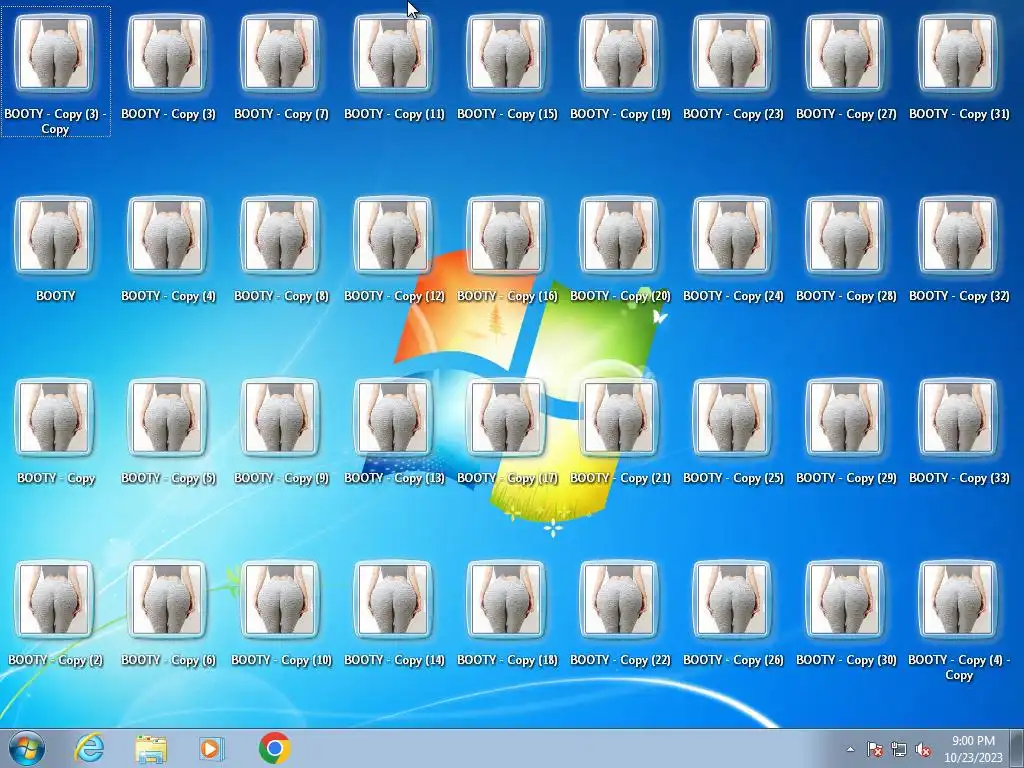The width and height of the screenshot is (1024, 768).
Task: Open the muted volume tray icon
Action: coord(923,749)
